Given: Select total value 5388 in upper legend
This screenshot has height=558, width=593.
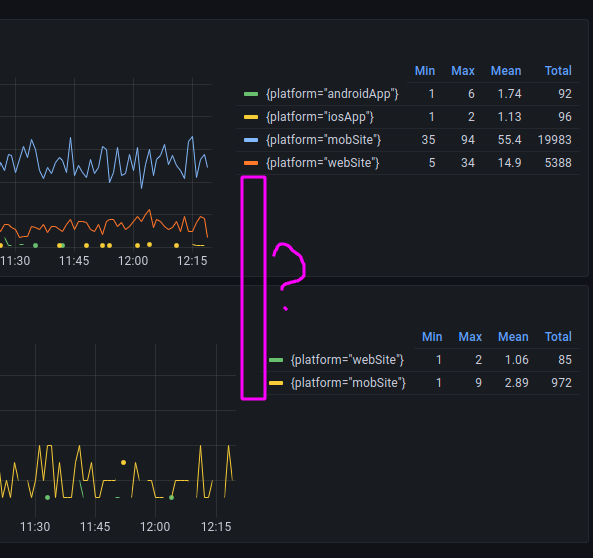Looking at the screenshot, I should click(558, 163).
